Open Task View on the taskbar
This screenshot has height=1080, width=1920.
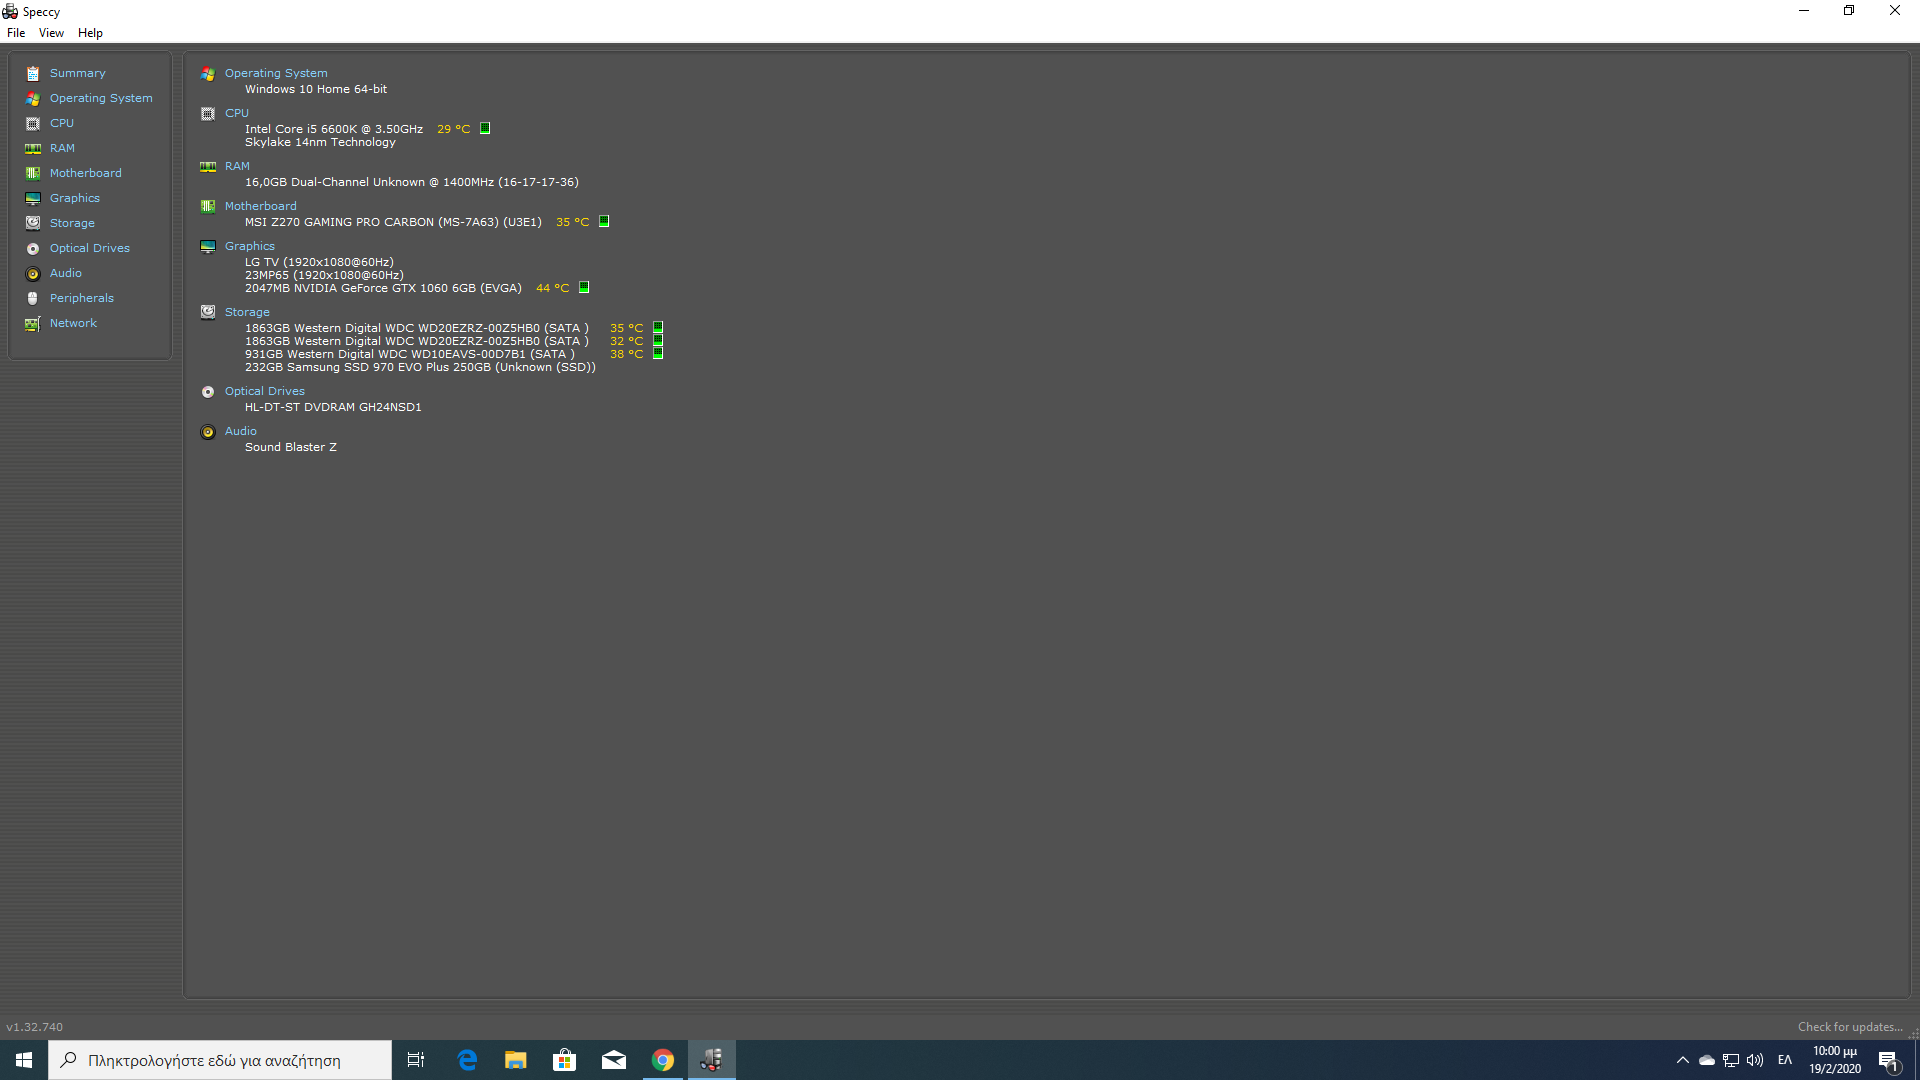click(416, 1060)
